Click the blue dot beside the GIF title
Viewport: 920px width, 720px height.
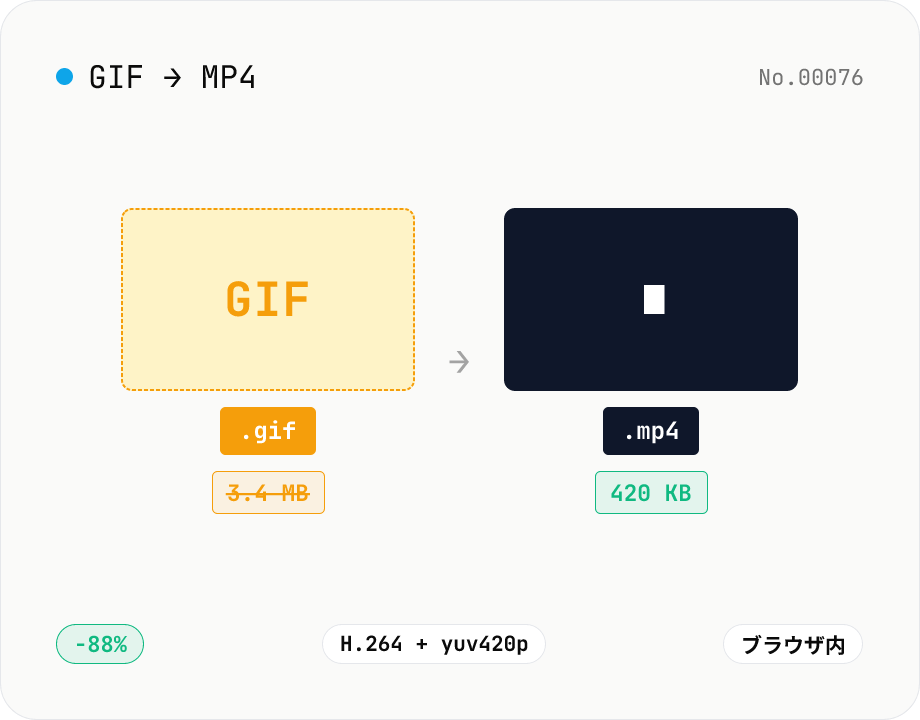pyautogui.click(x=65, y=77)
